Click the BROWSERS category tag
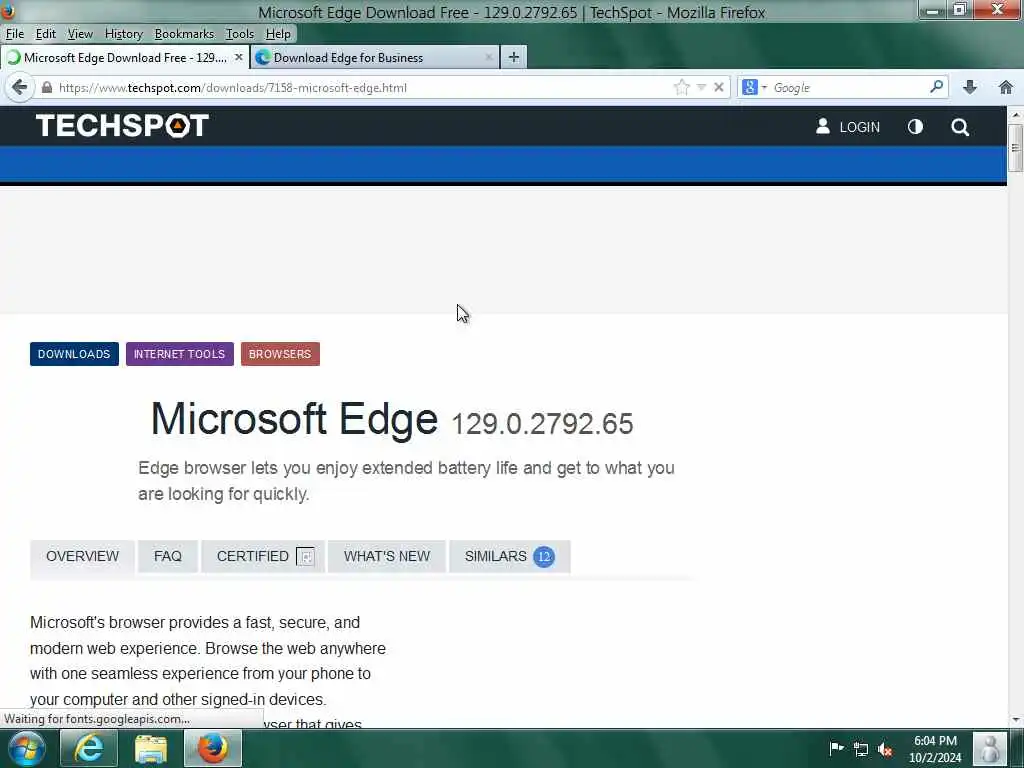Viewport: 1024px width, 768px height. pyautogui.click(x=280, y=354)
